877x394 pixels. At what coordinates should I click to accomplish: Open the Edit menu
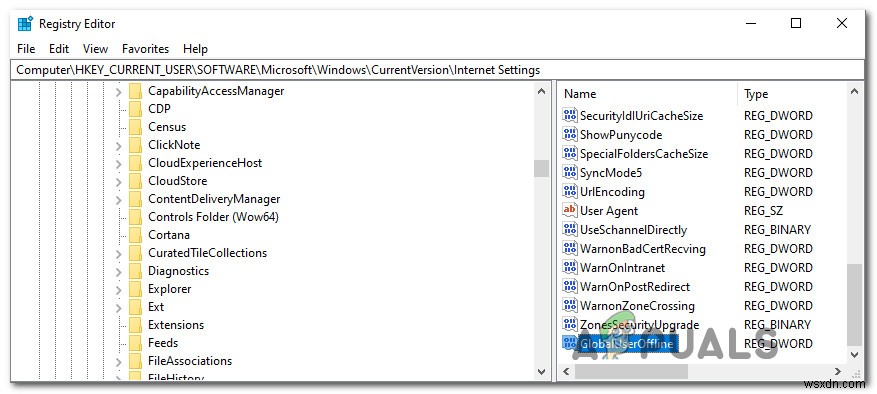(x=59, y=49)
